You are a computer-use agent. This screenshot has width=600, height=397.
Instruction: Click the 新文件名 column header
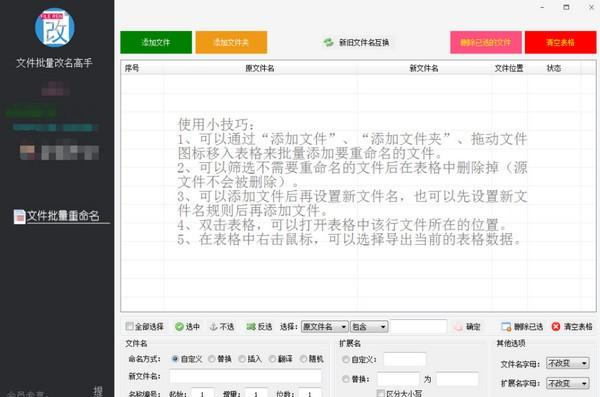[x=424, y=68]
